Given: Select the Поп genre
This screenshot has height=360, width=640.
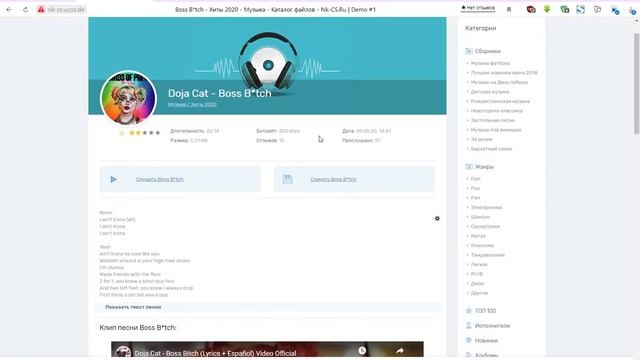Looking at the screenshot, I should pyautogui.click(x=476, y=179).
